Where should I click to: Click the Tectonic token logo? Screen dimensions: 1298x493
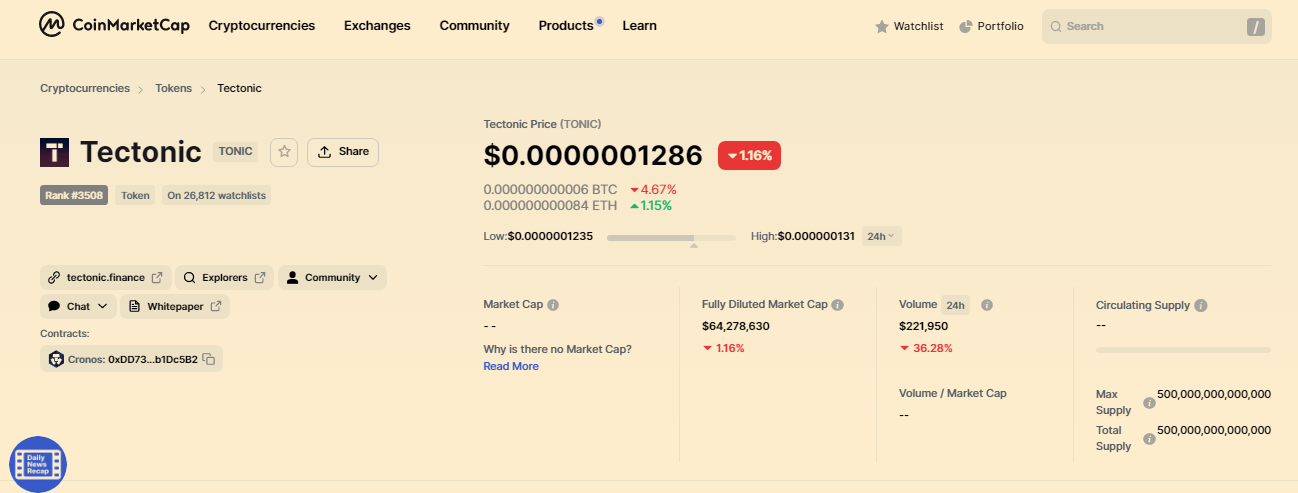click(x=54, y=152)
